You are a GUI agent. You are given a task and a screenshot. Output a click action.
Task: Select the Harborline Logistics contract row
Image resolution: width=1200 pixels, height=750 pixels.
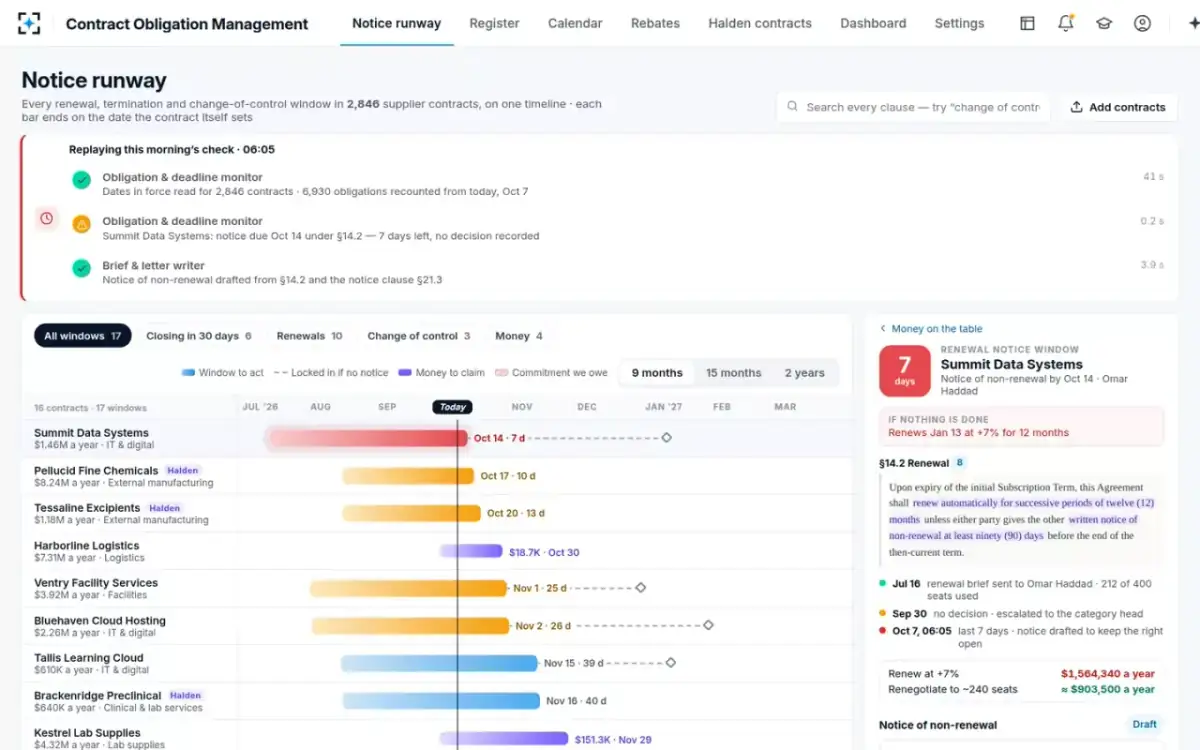click(436, 551)
